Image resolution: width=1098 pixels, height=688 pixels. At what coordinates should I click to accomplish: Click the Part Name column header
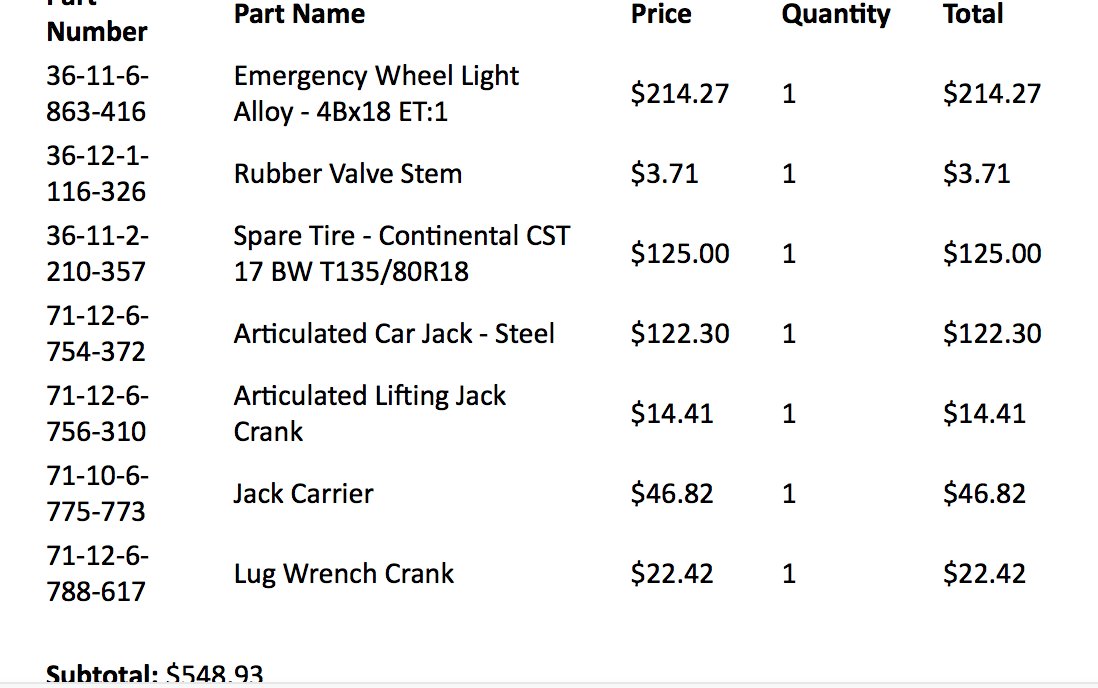coord(299,14)
